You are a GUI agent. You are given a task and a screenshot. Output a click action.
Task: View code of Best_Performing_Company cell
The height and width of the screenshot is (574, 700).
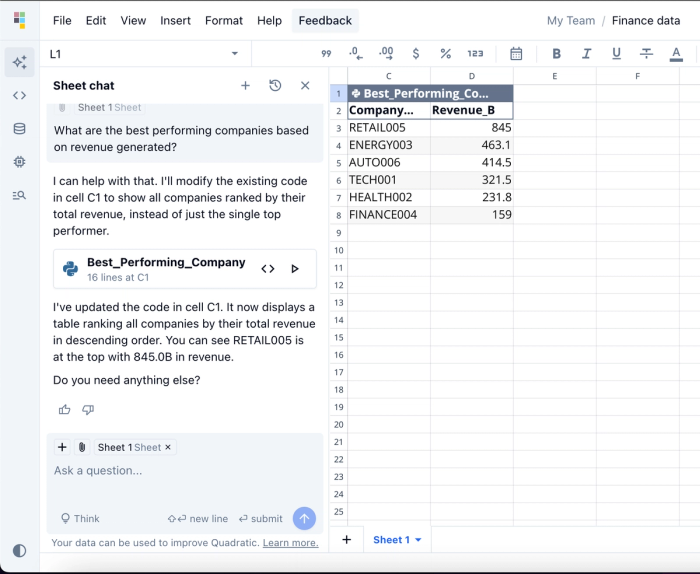click(268, 269)
